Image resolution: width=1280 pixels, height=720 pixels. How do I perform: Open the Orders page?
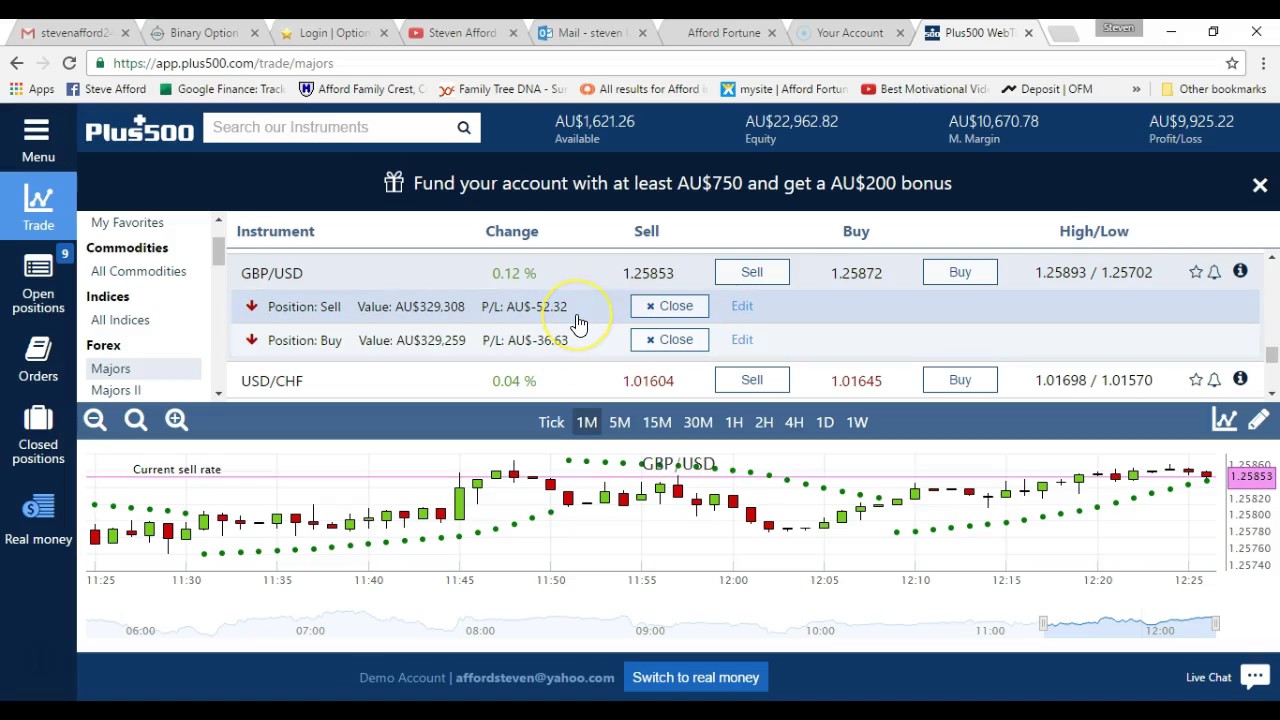38,360
